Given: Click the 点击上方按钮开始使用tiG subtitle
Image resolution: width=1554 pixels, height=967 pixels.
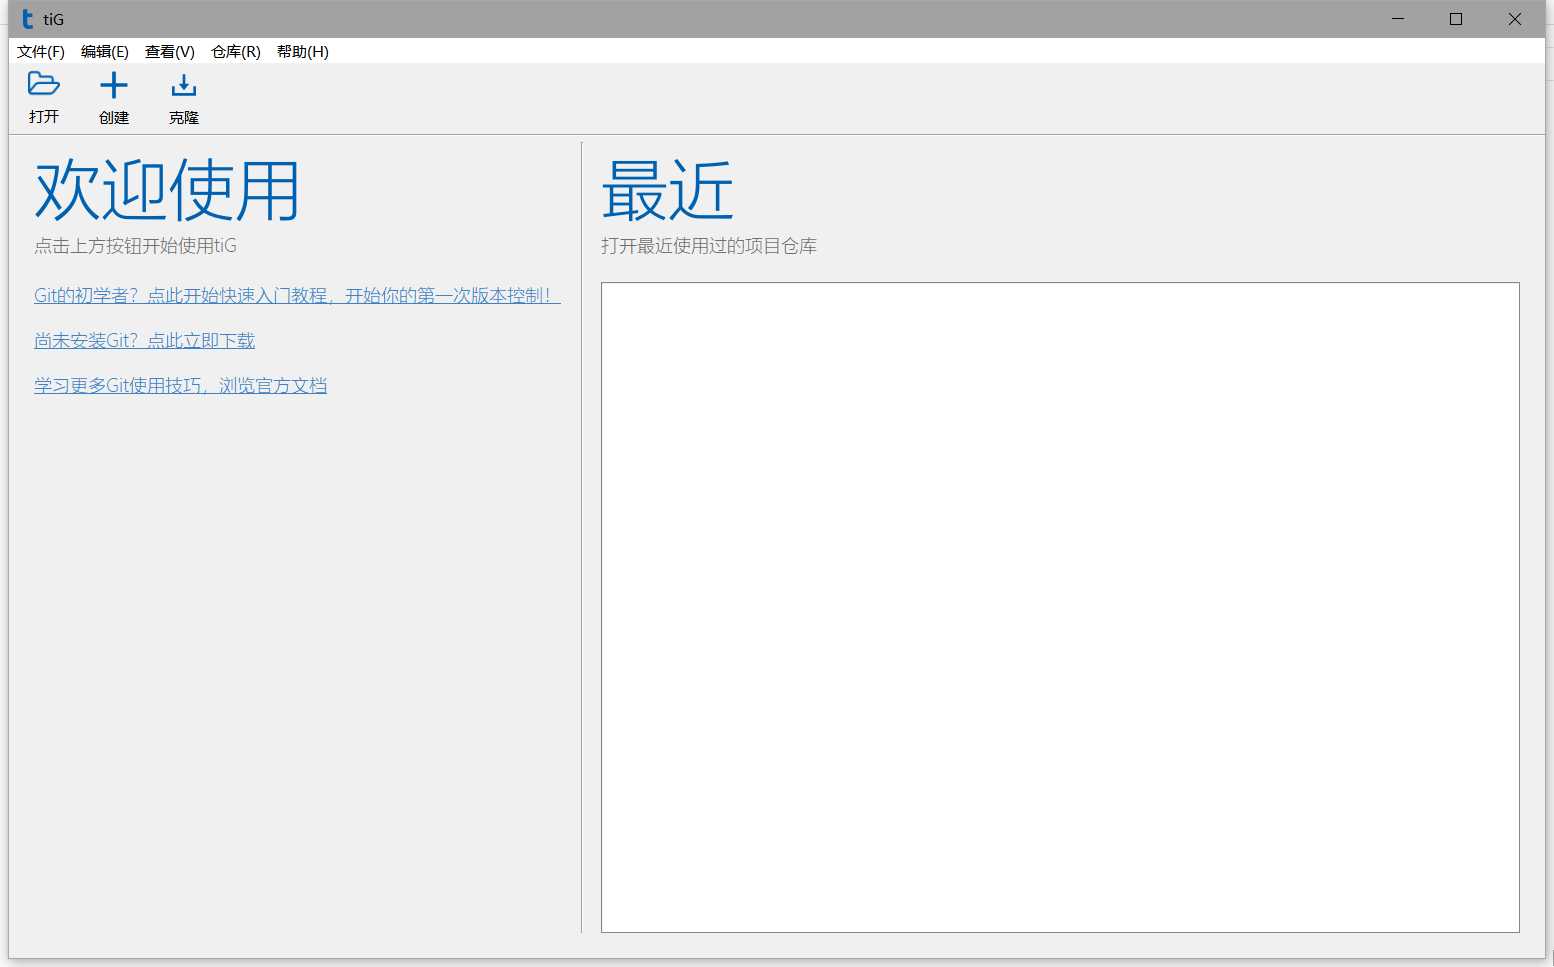Looking at the screenshot, I should pos(136,246).
